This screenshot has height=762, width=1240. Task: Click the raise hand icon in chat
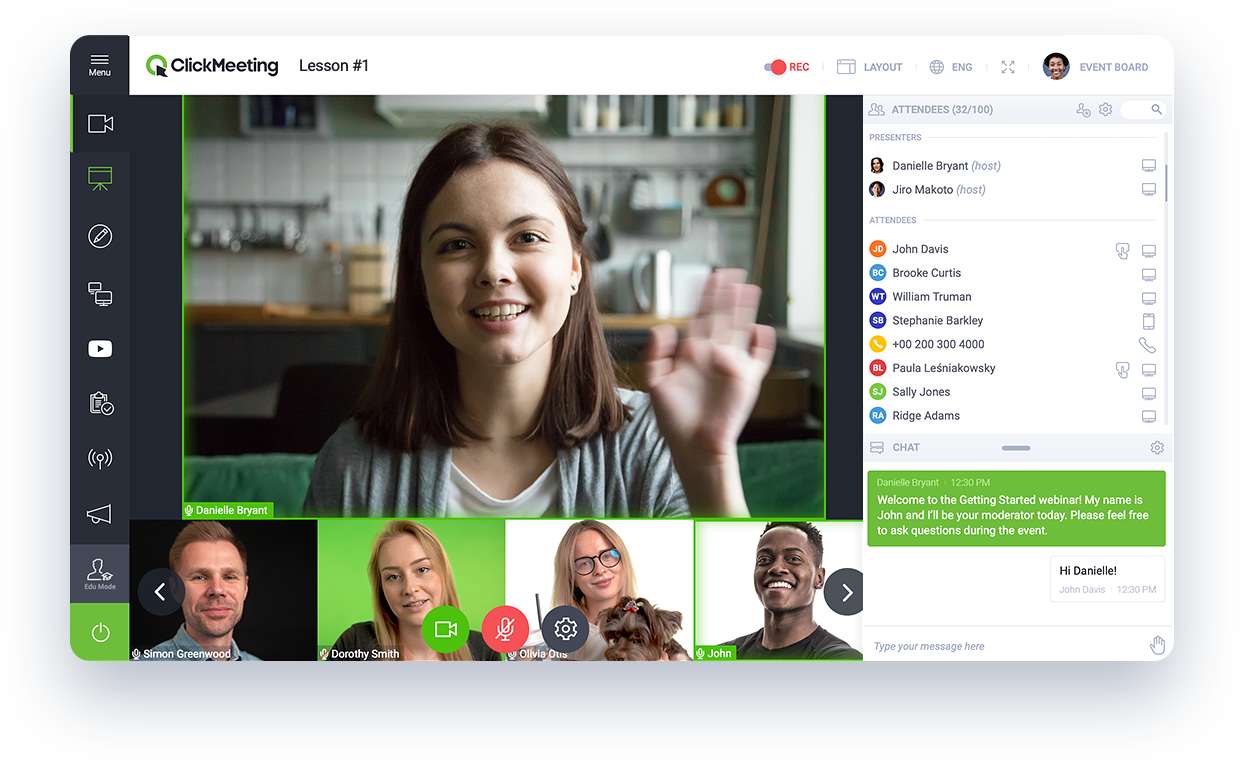click(1157, 646)
